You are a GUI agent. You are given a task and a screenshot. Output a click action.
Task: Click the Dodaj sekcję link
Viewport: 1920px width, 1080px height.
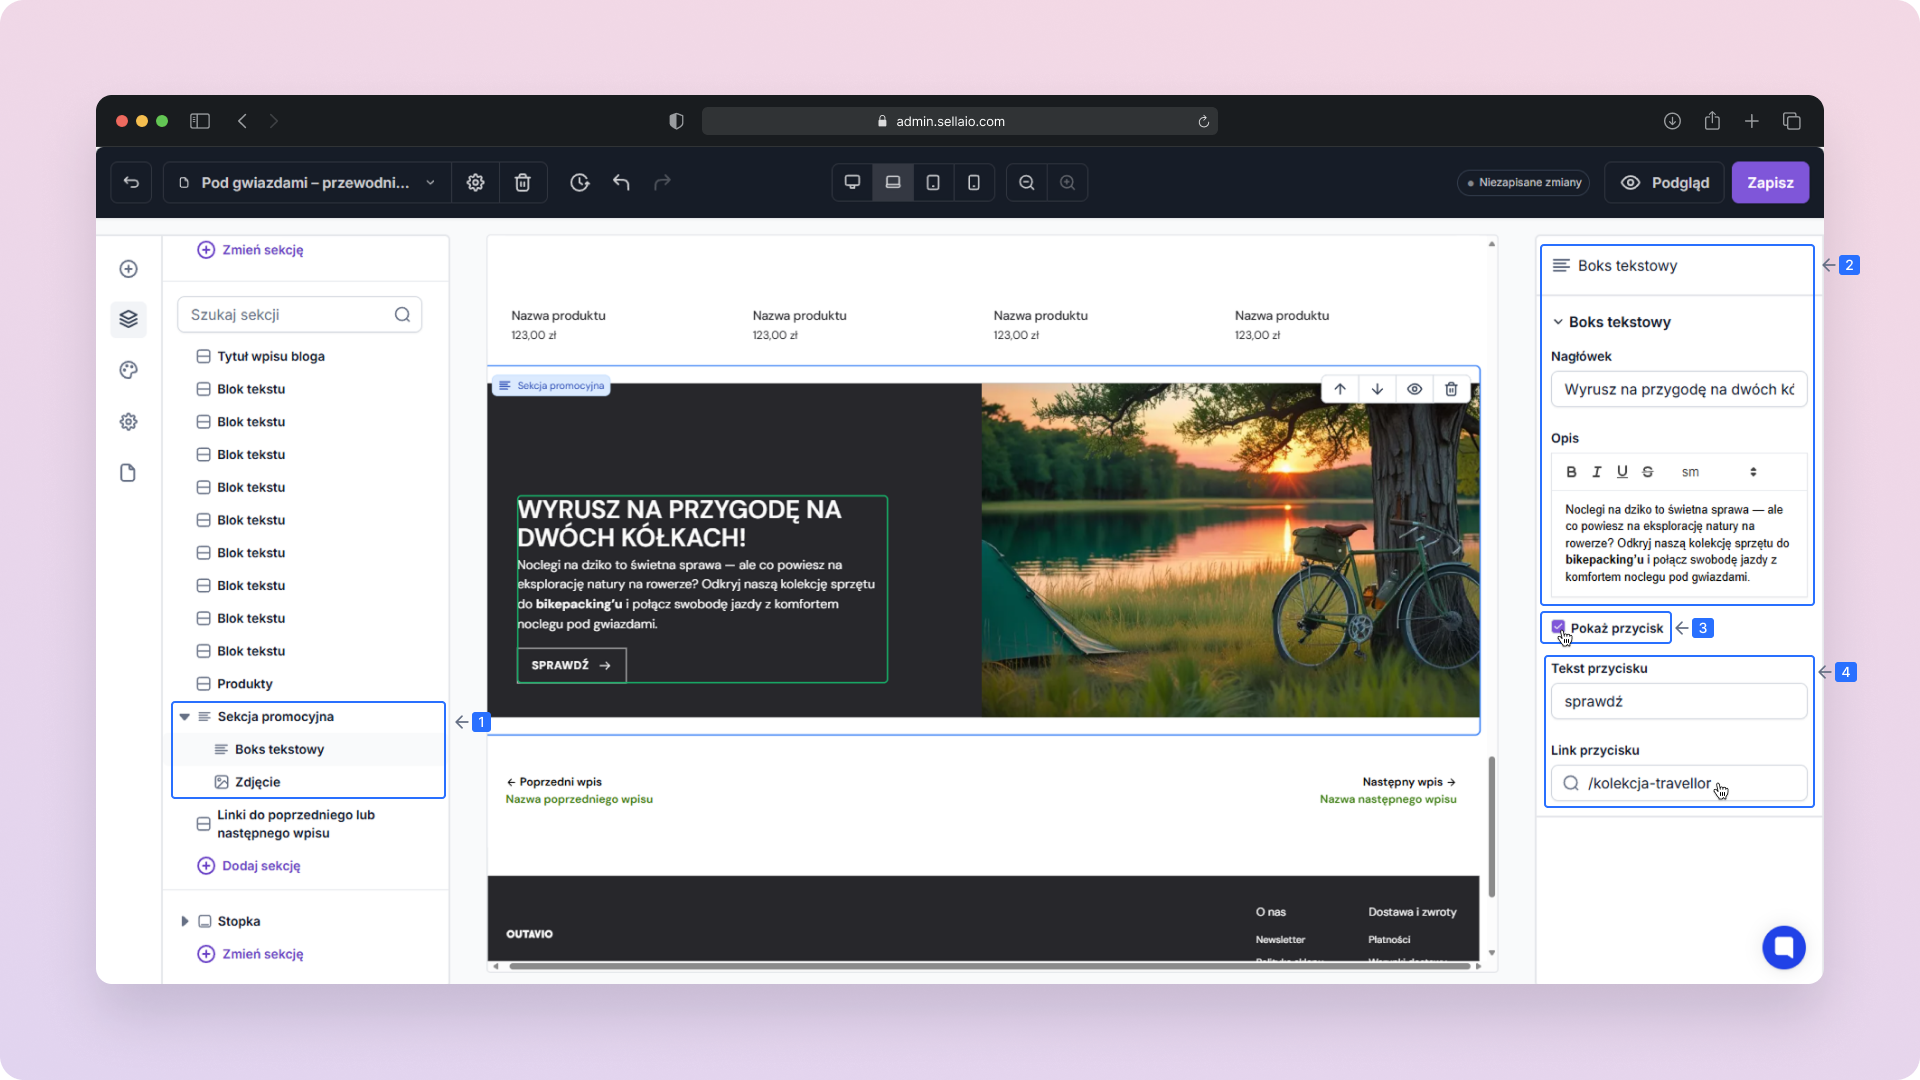(260, 866)
